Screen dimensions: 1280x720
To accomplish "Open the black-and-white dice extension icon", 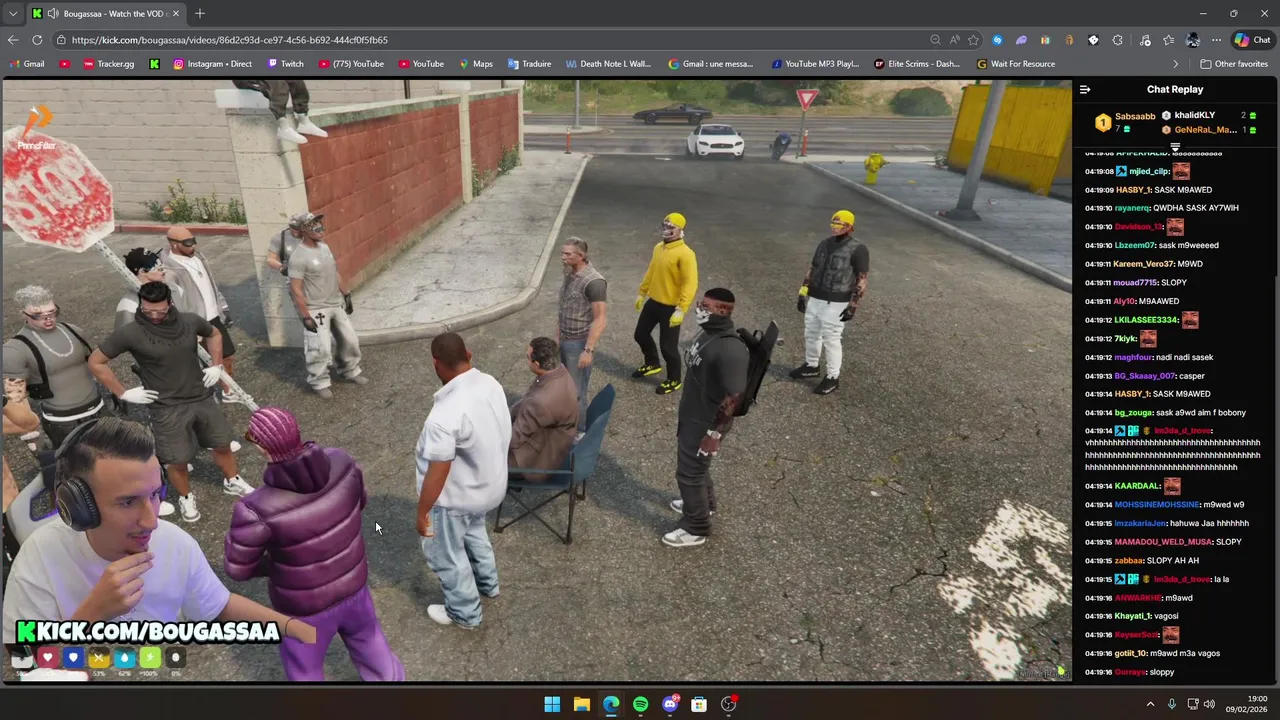I will 1093,40.
